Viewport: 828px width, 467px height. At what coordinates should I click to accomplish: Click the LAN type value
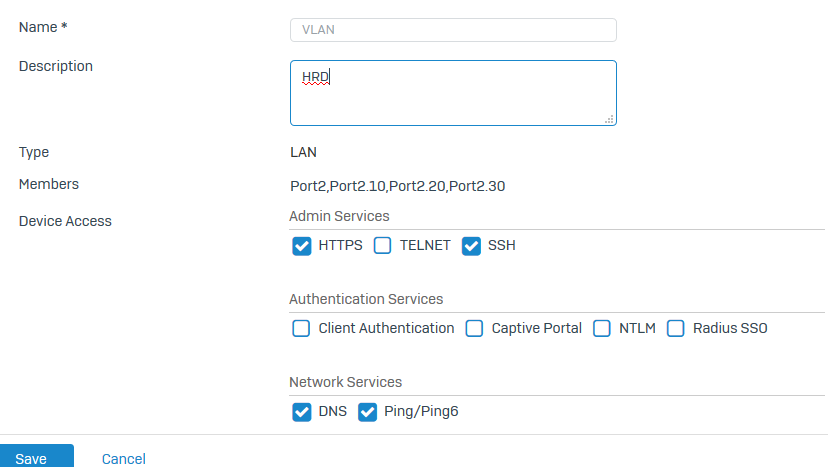pyautogui.click(x=303, y=153)
